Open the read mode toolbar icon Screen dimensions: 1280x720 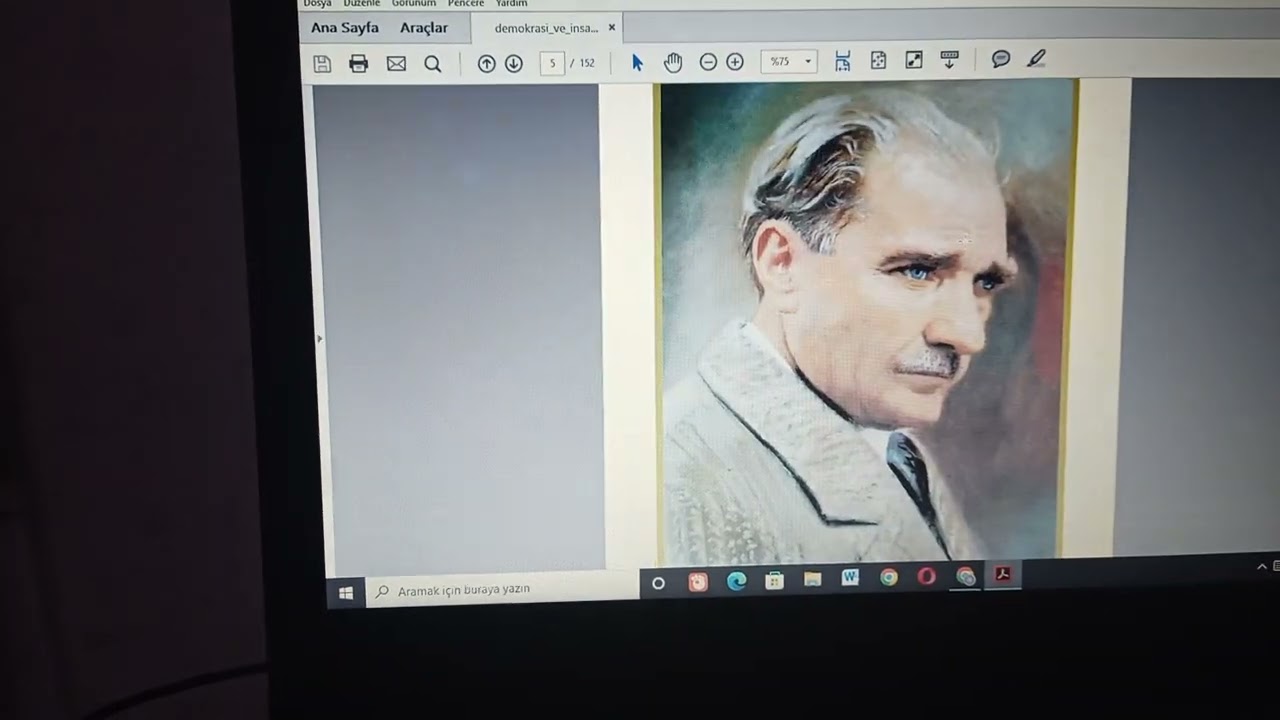[x=950, y=60]
